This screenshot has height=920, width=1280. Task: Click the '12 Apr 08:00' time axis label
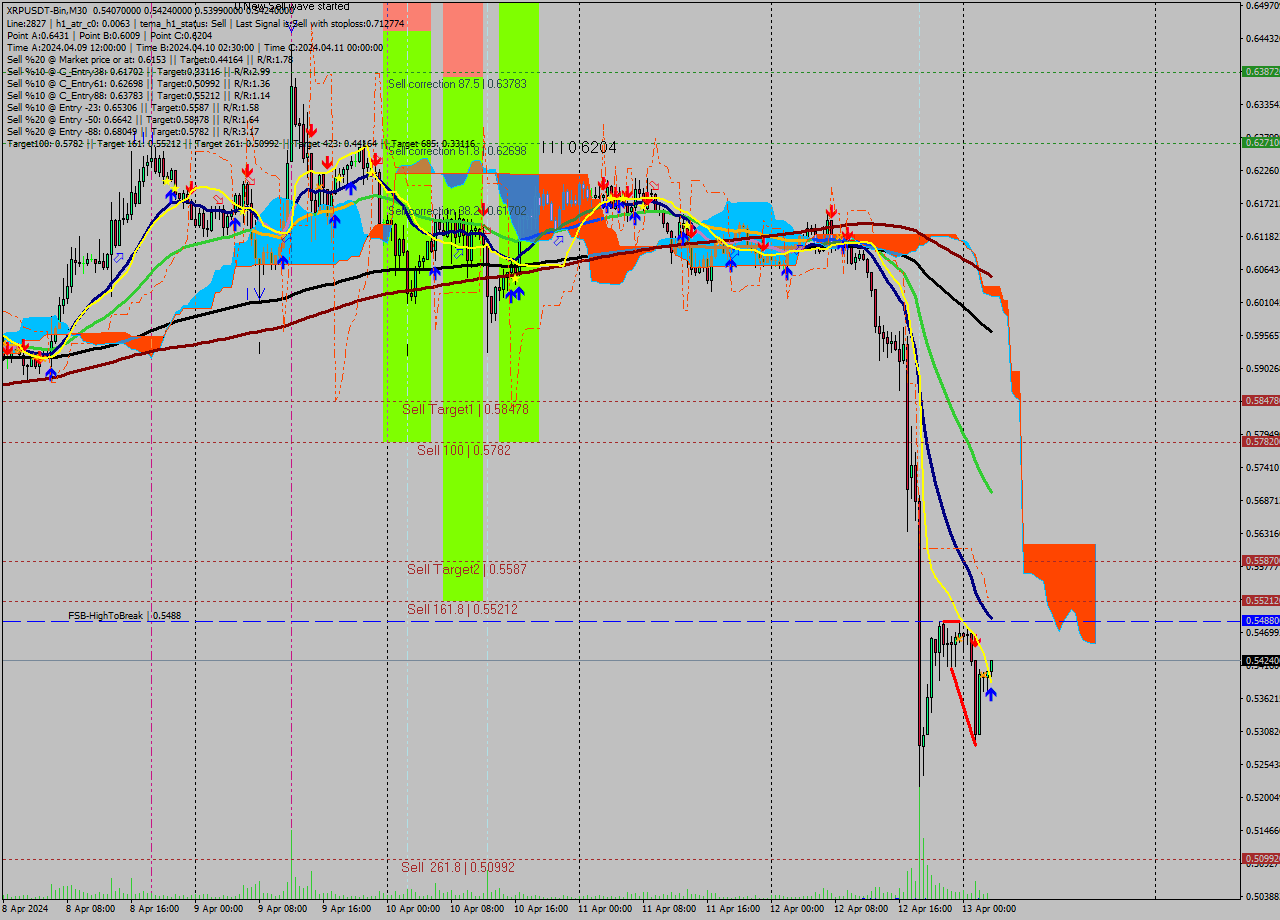(861, 909)
